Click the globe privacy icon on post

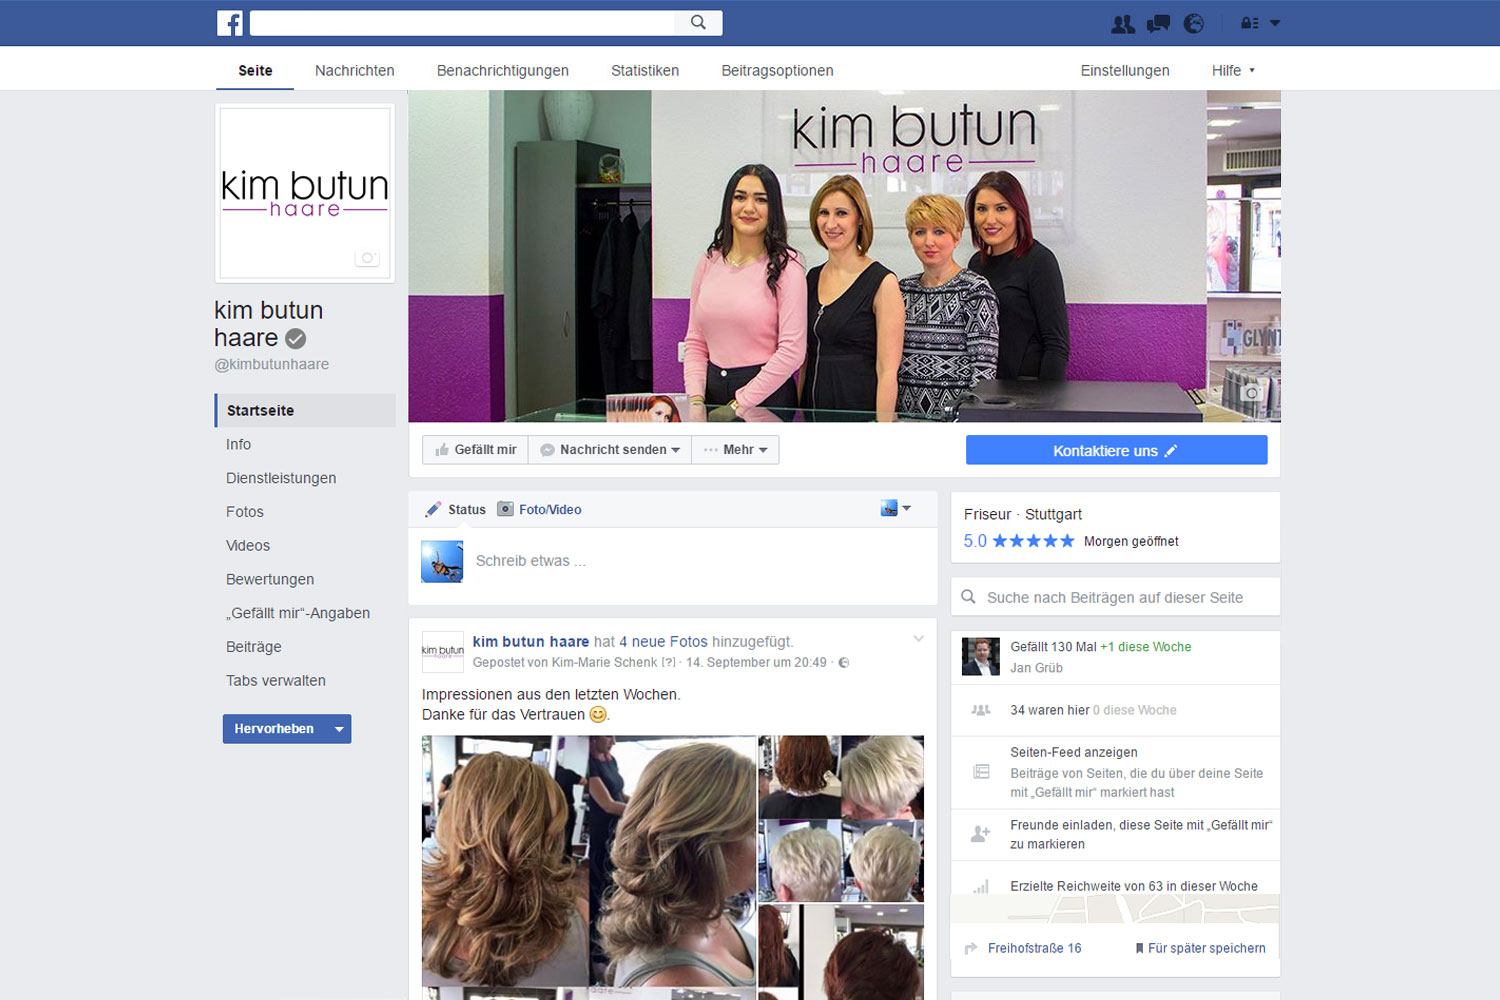843,663
